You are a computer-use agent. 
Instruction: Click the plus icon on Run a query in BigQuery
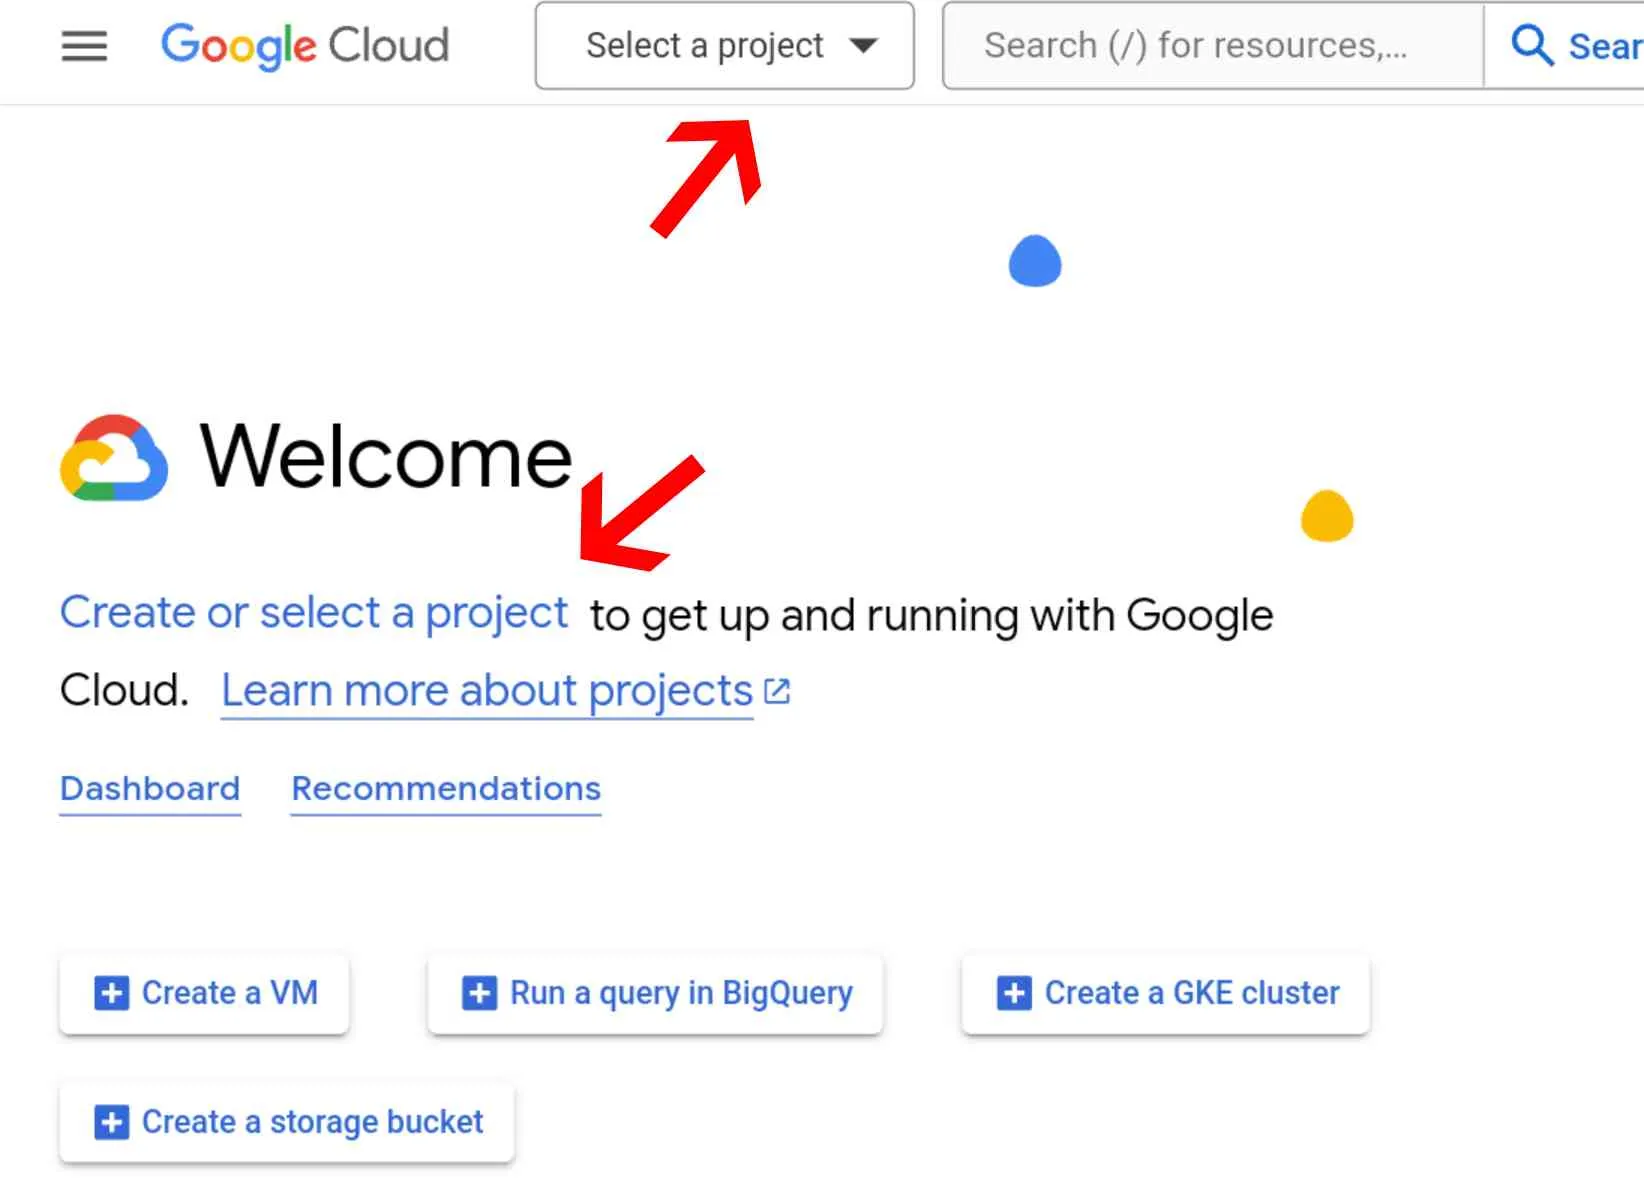[479, 993]
